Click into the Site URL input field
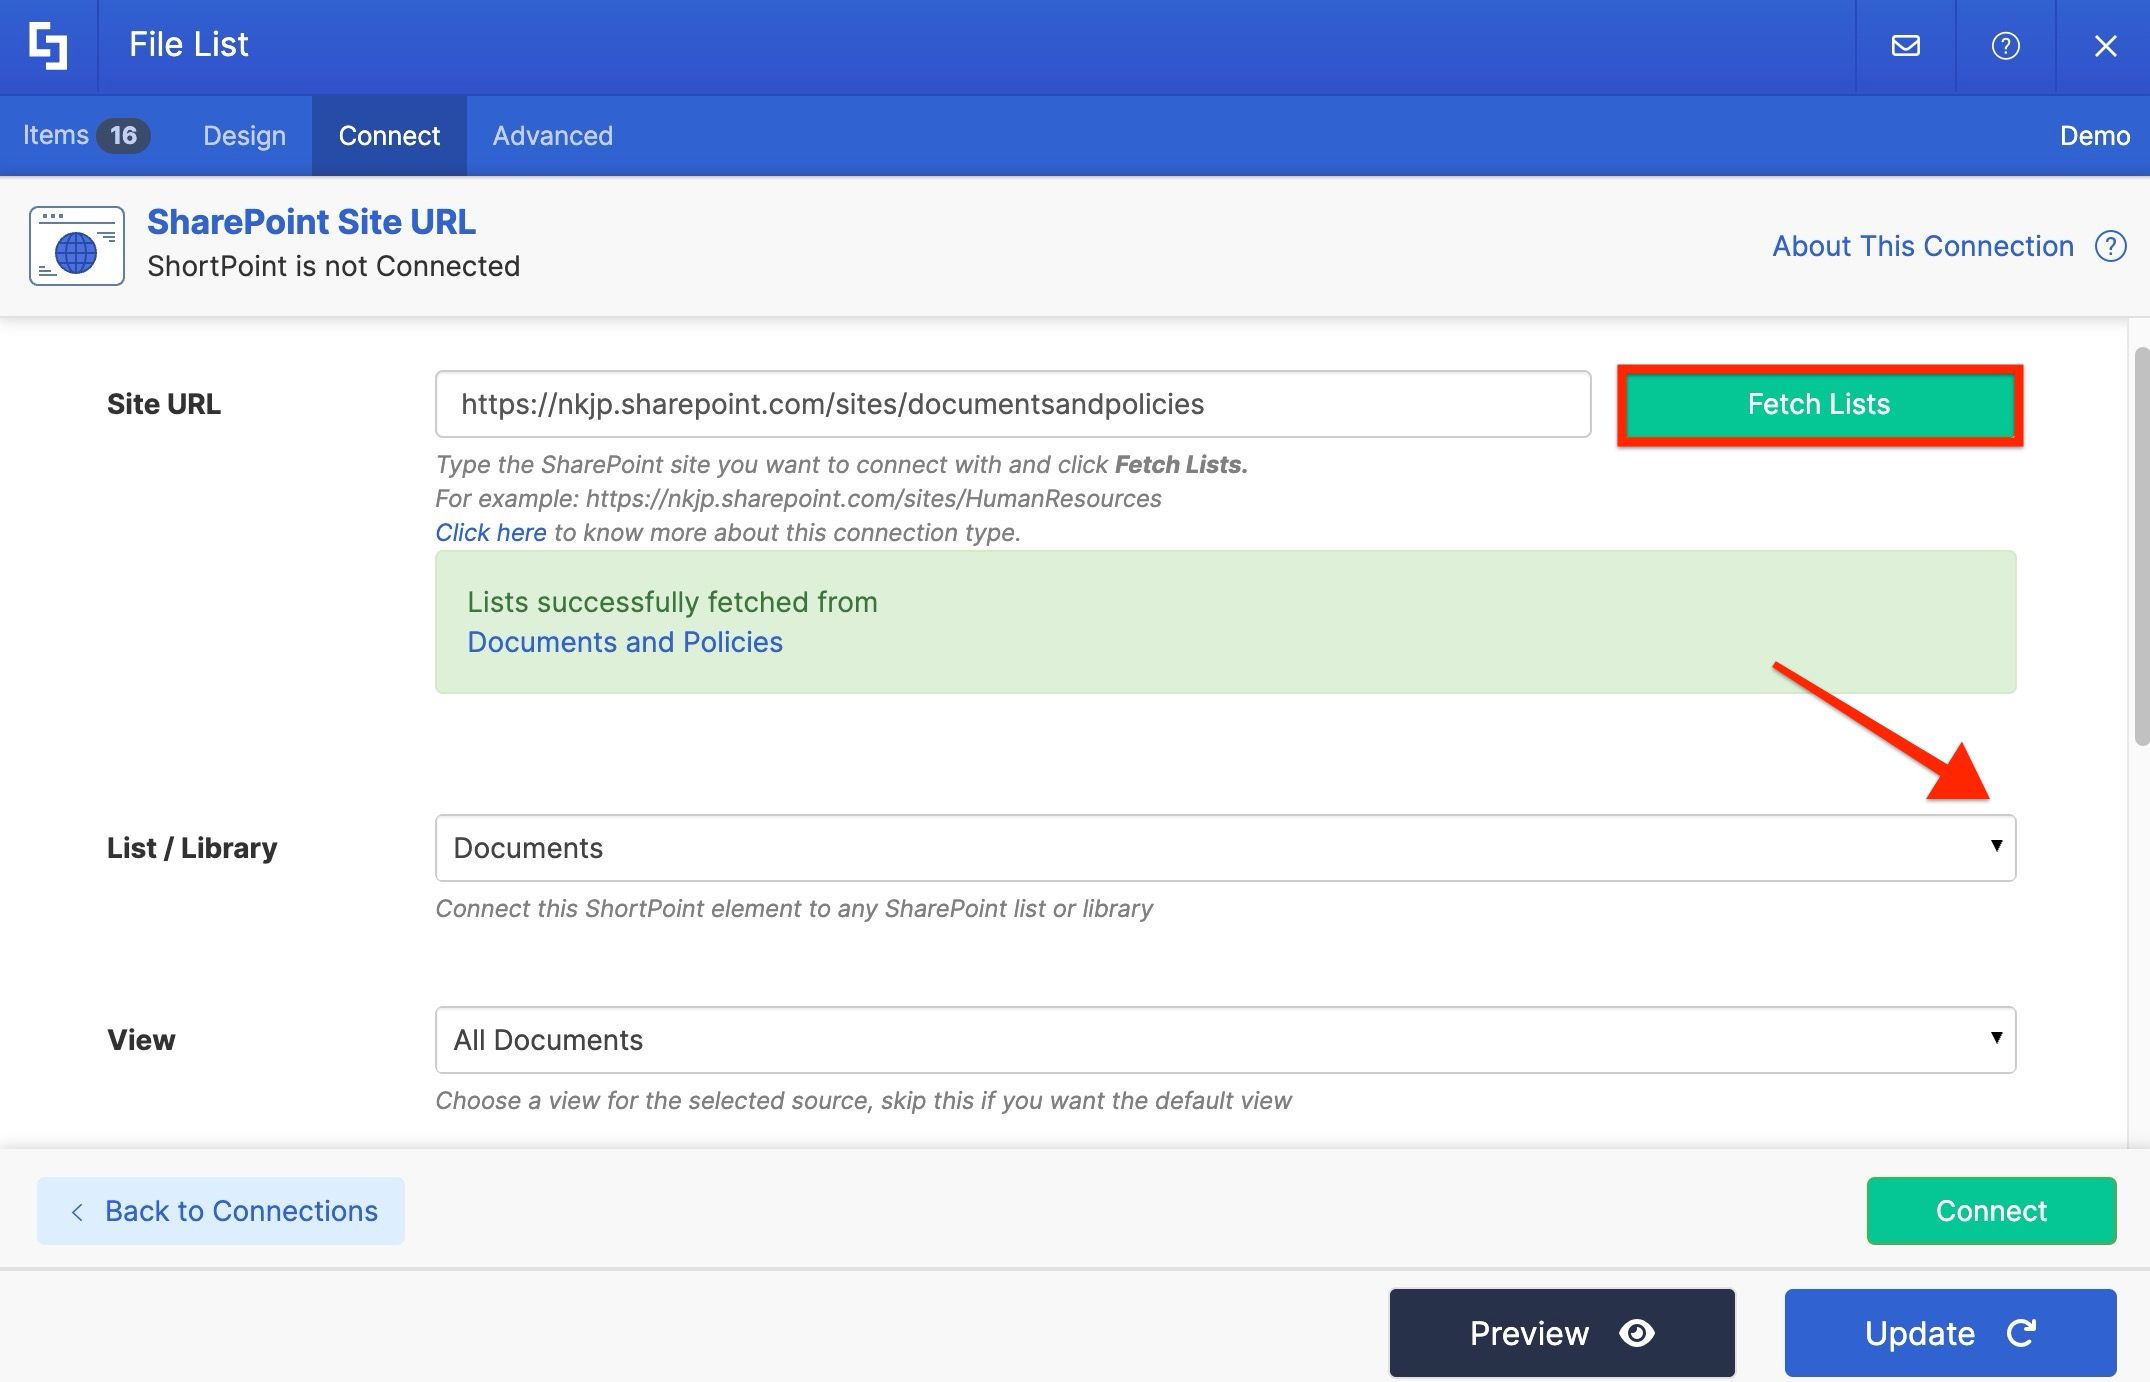 click(1013, 404)
